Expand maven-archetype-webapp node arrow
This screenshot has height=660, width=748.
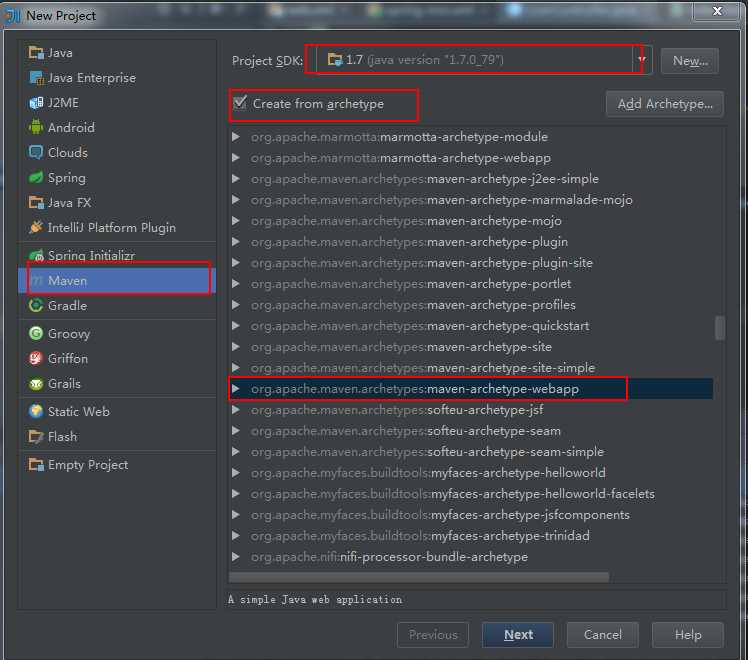tap(236, 389)
